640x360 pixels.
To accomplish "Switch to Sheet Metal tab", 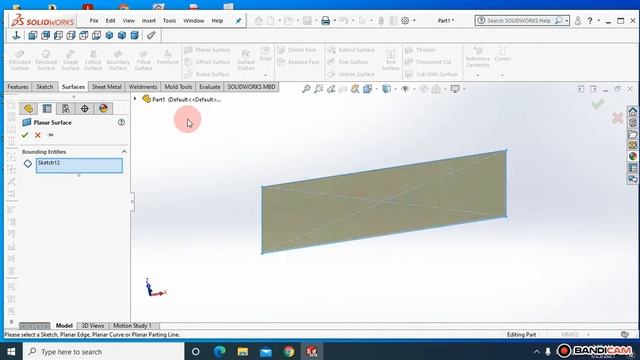I will [107, 87].
